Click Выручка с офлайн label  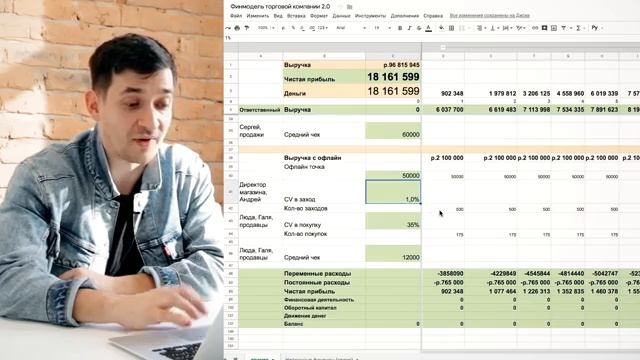point(312,158)
